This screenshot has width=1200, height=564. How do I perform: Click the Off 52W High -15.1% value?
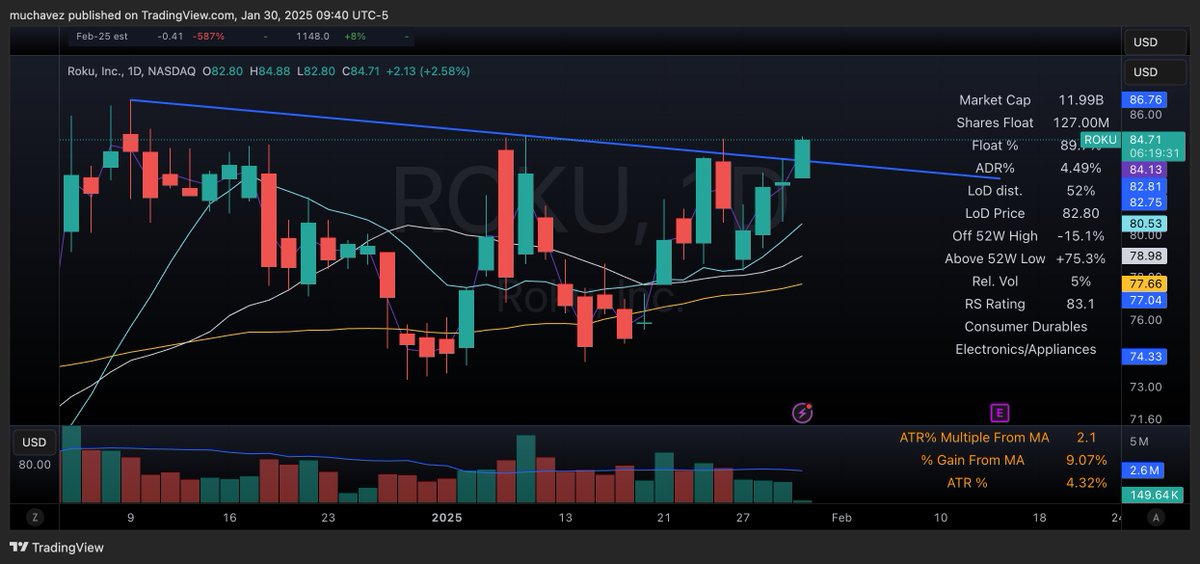click(1081, 236)
